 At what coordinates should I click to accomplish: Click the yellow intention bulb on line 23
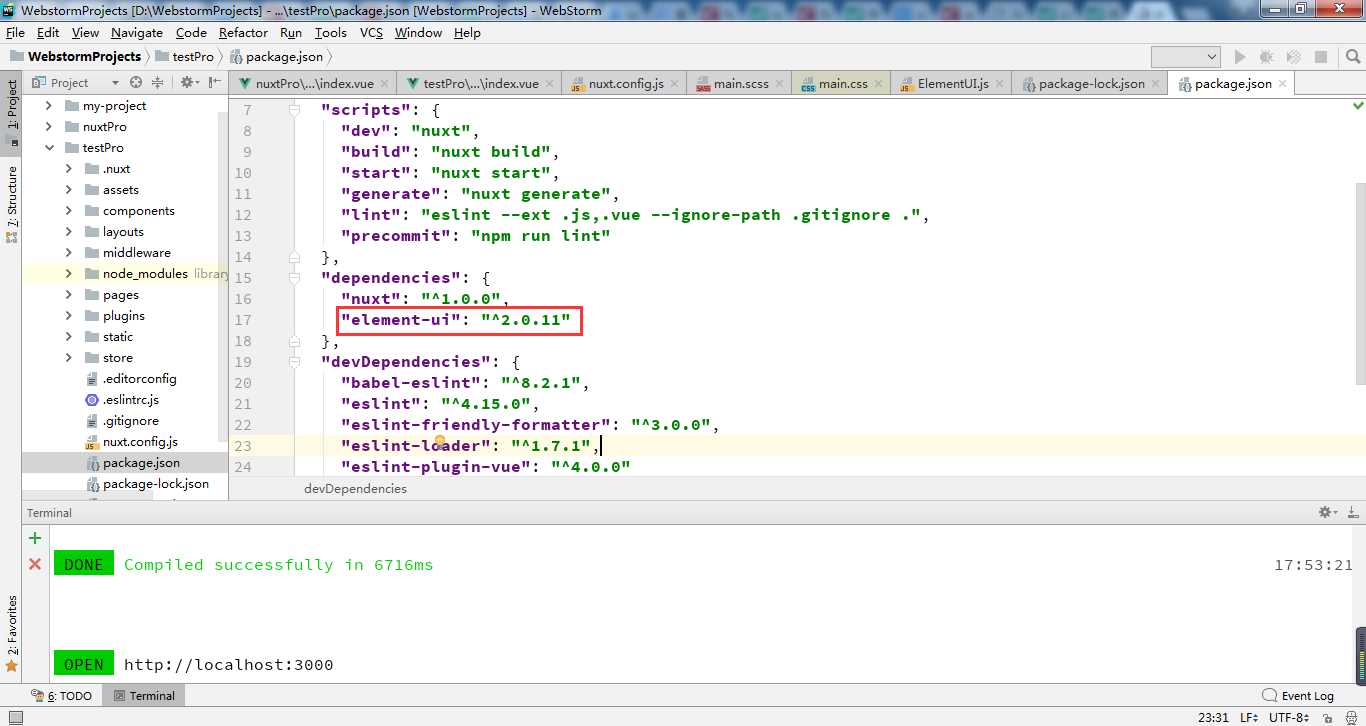pyautogui.click(x=439, y=442)
